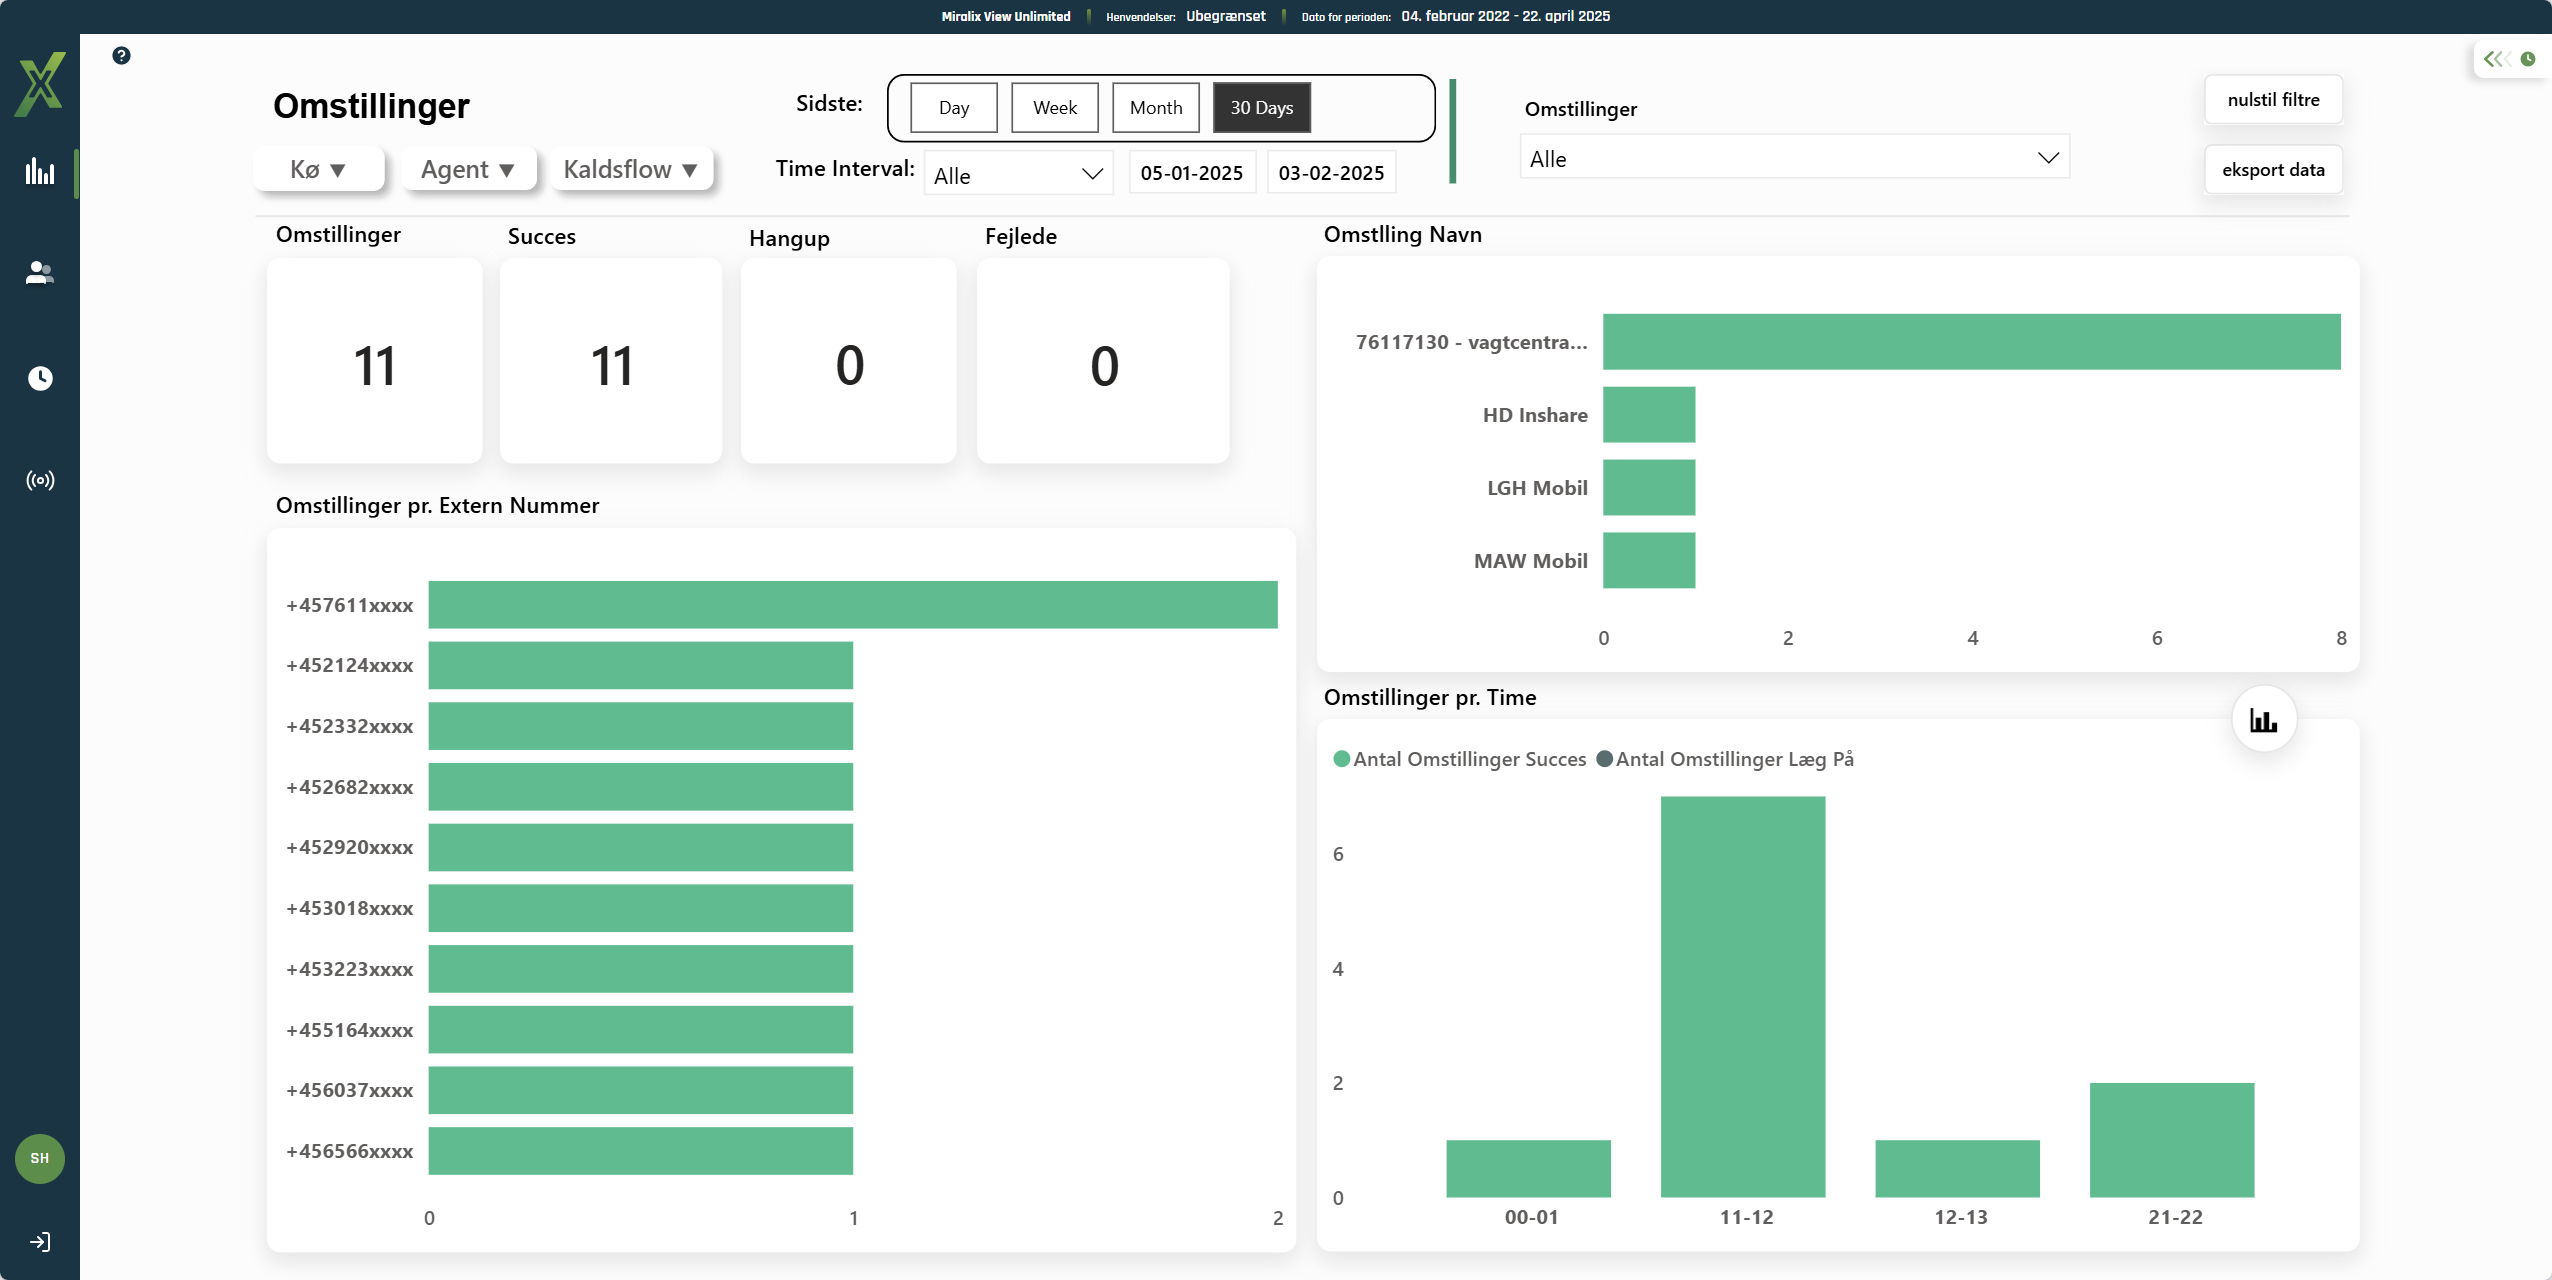Click the logout icon in sidebar
Screen dimensions: 2552x1280
point(40,1242)
